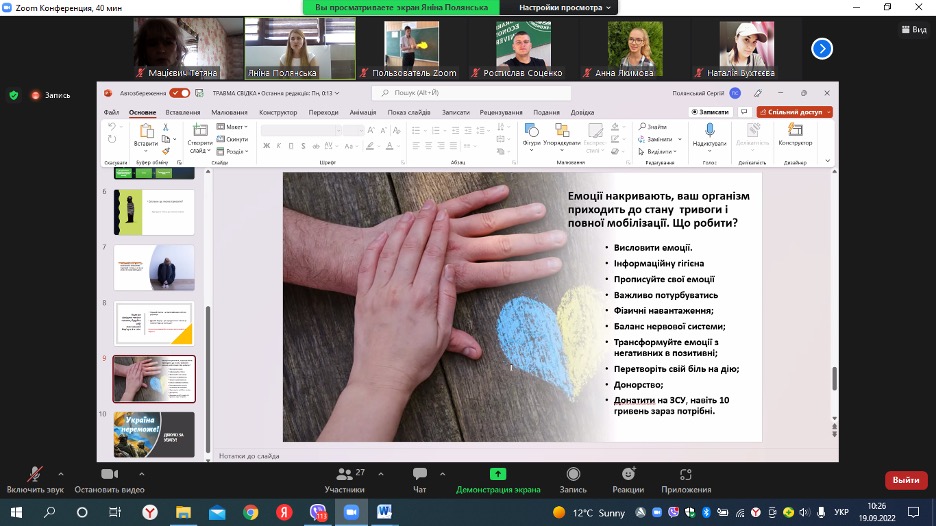Click the Redo arrow icon

112,139
